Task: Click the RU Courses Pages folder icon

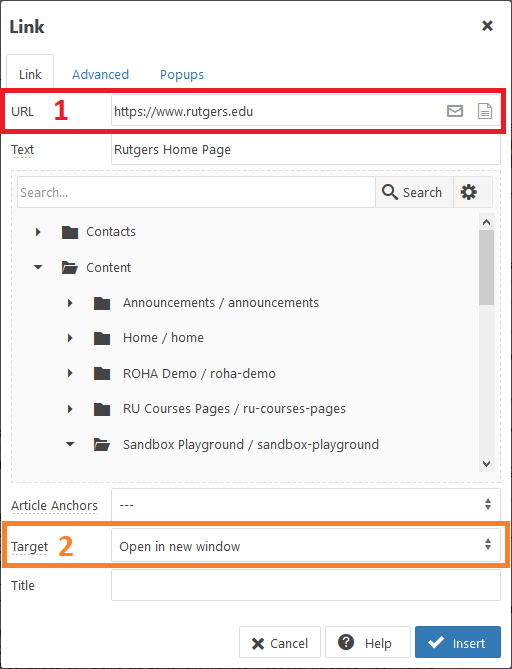Action: [x=102, y=409]
